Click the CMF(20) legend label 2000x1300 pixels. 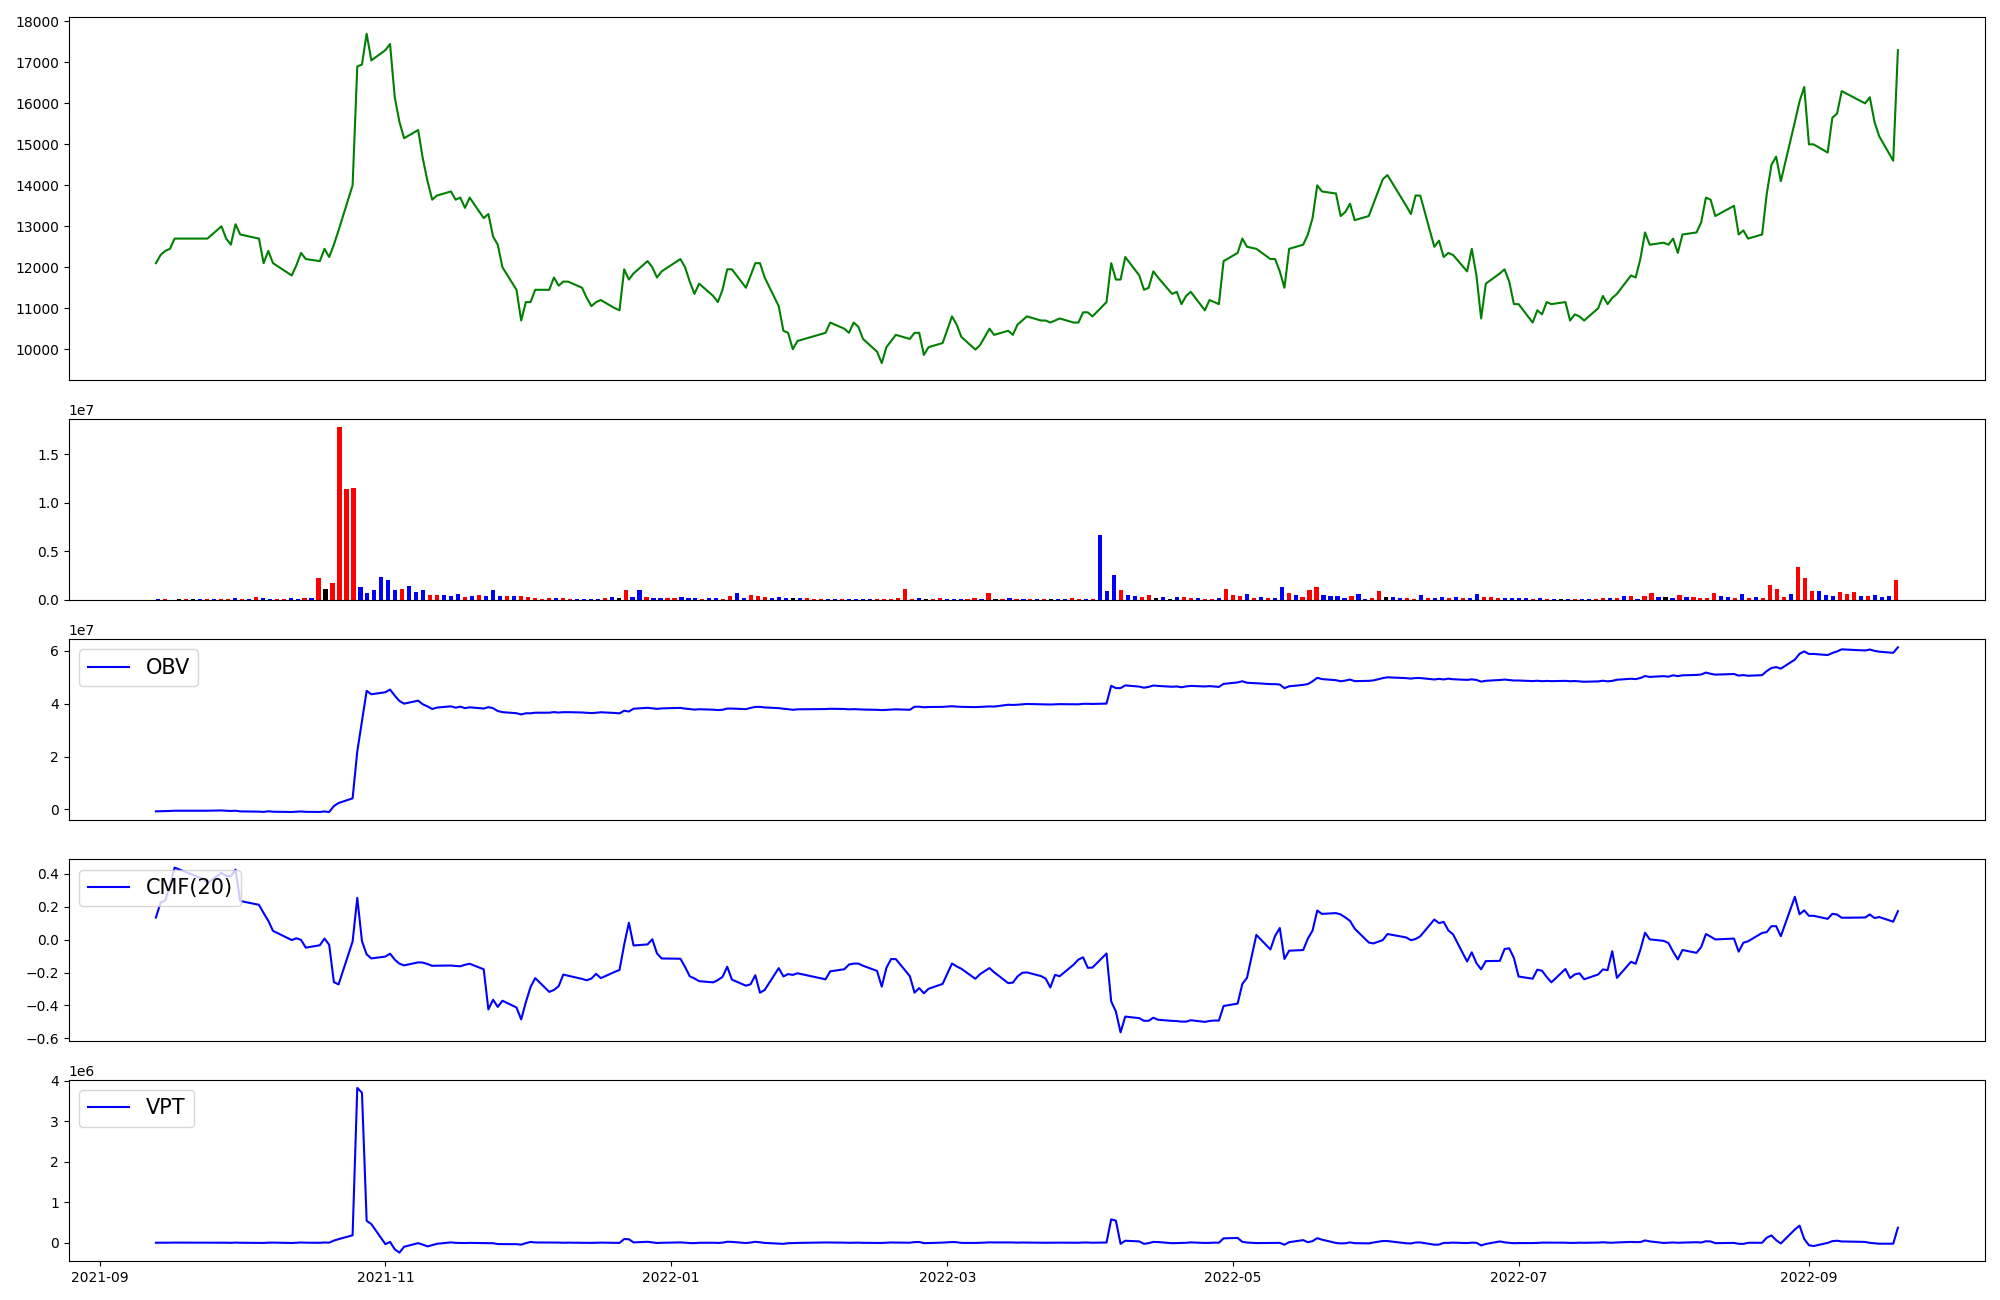188,887
